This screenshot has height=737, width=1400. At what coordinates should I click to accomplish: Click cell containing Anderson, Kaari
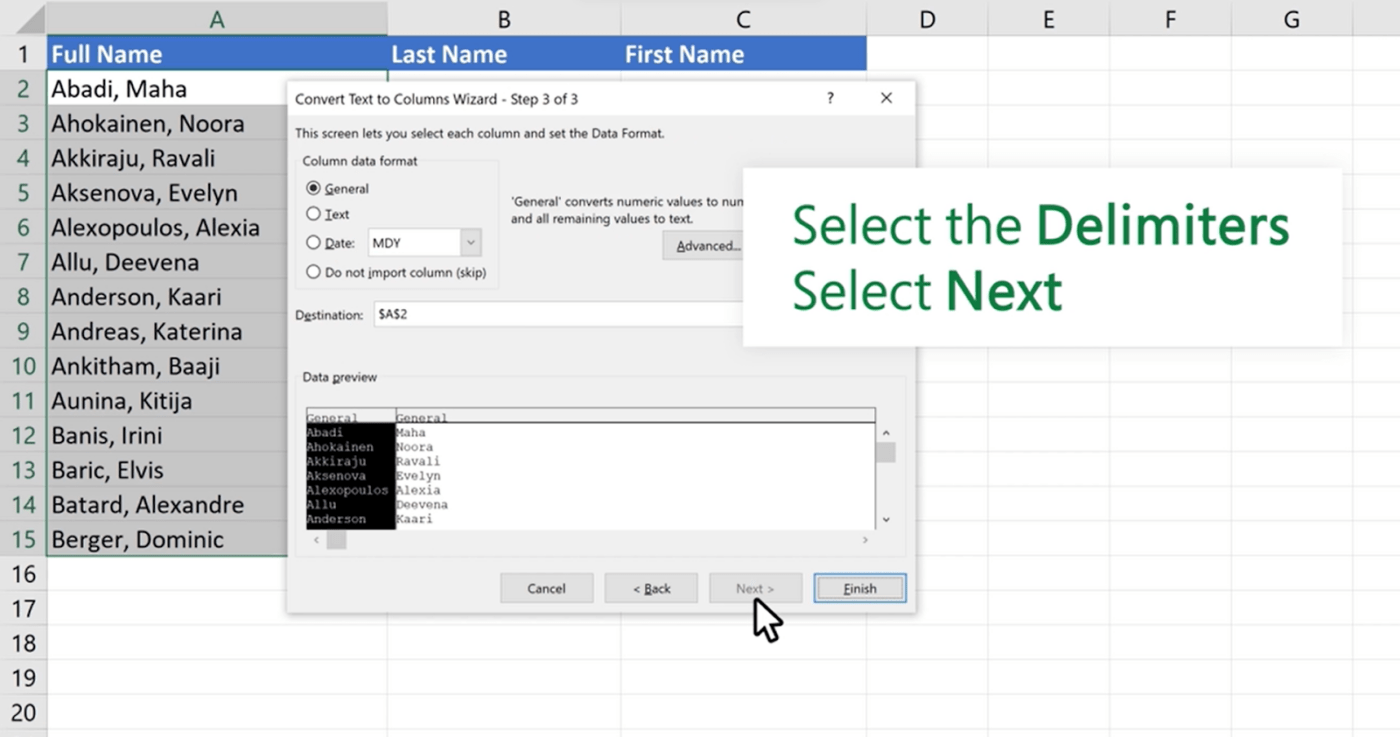[166, 297]
